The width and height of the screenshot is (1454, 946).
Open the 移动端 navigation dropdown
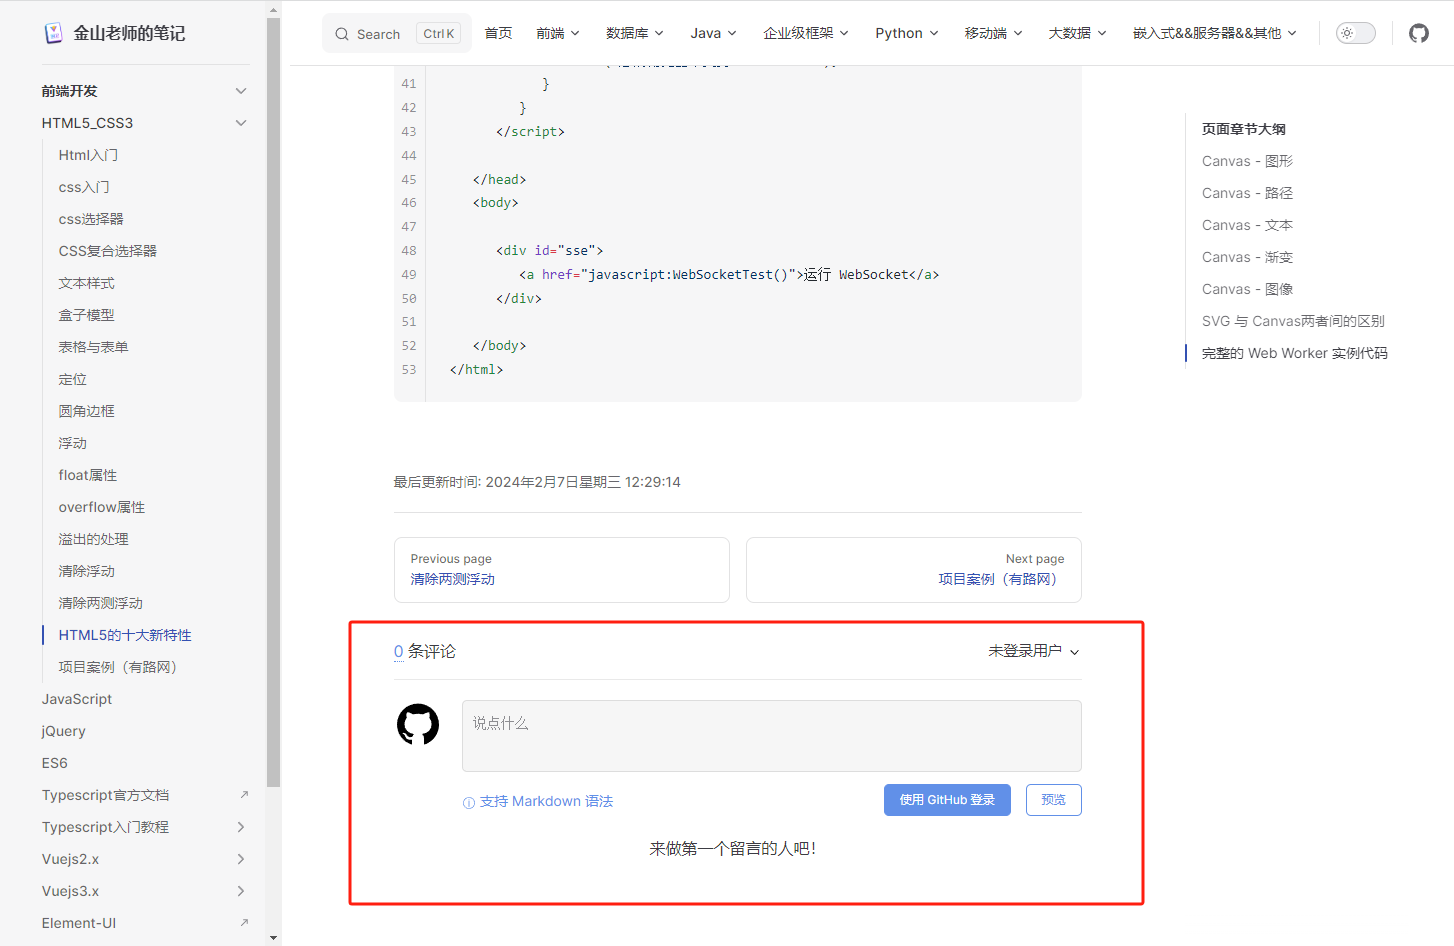(994, 33)
